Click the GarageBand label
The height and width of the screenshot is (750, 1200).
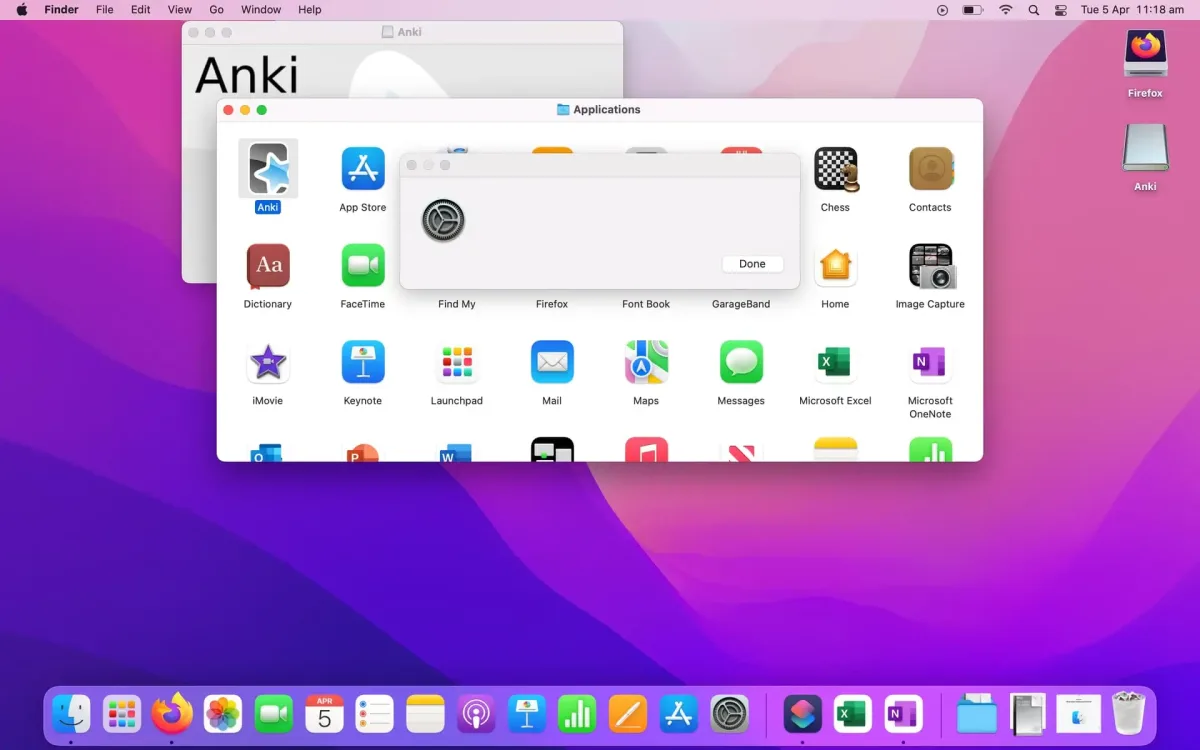pyautogui.click(x=741, y=304)
